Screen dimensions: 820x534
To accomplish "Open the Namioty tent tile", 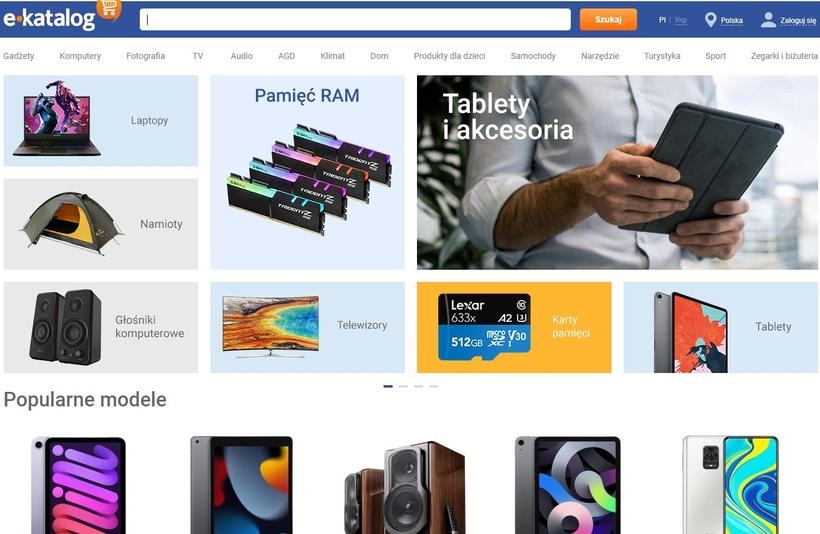I will click(101, 224).
